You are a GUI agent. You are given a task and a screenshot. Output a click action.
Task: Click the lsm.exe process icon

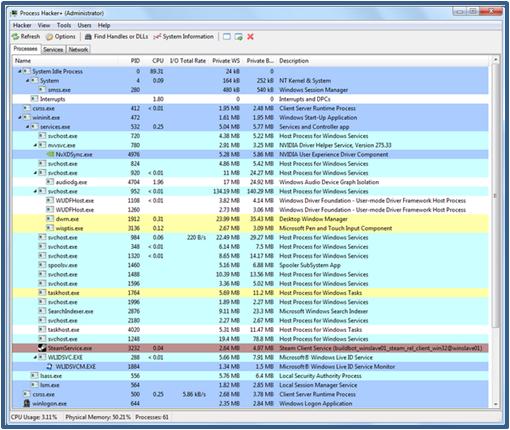(34, 385)
